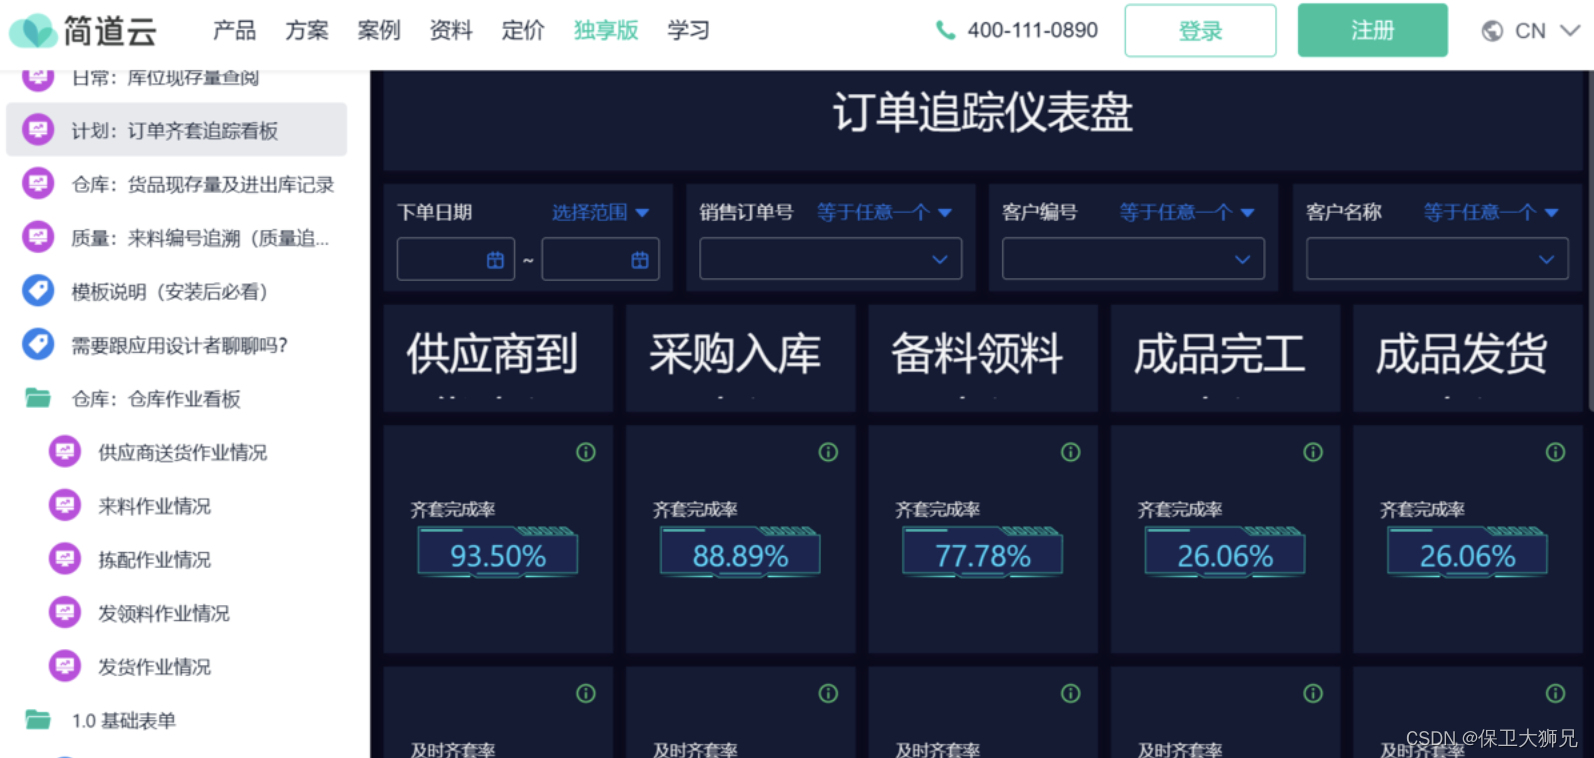The height and width of the screenshot is (758, 1594).
Task: Click icon for 仓库: 货品现存量及进出库记录
Action: click(x=38, y=184)
